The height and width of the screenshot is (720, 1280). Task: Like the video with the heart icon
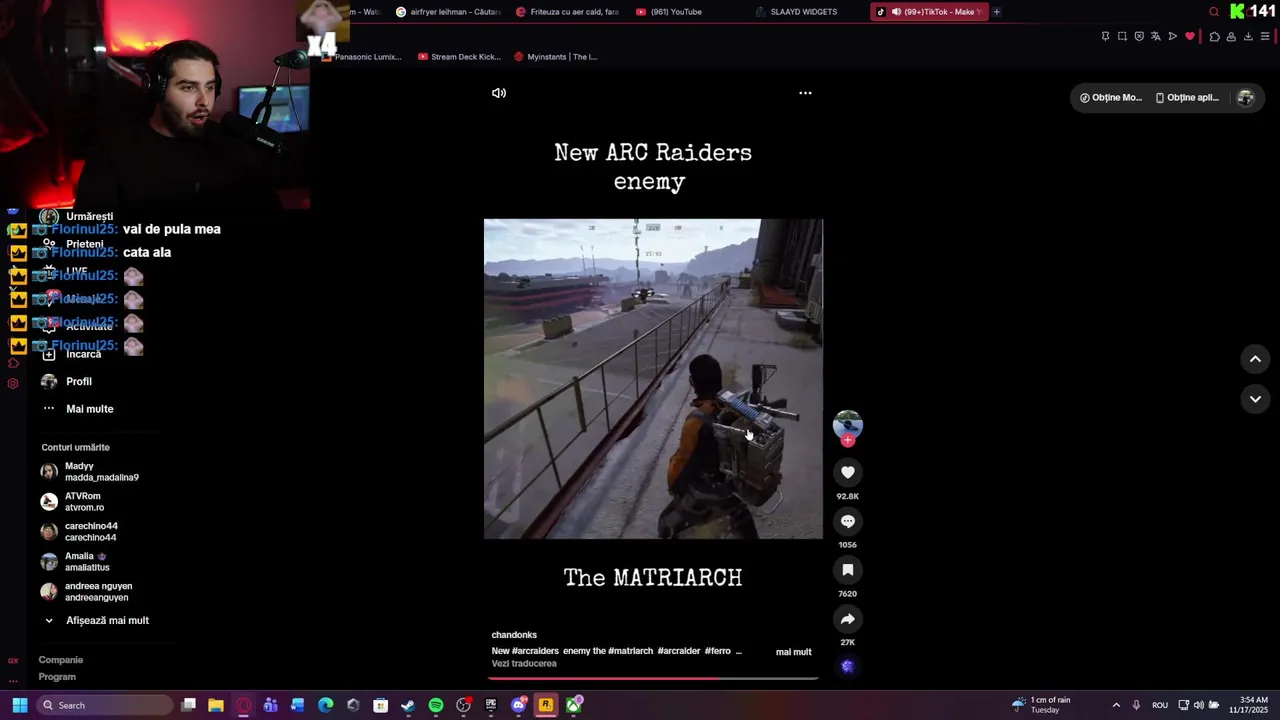pos(848,472)
